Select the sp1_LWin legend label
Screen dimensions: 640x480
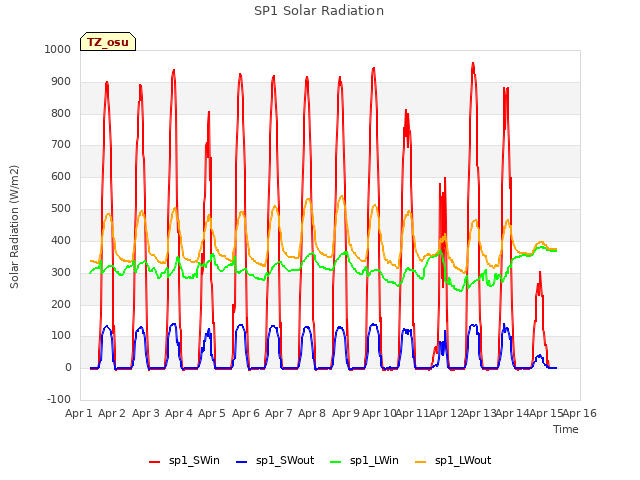coord(374,461)
